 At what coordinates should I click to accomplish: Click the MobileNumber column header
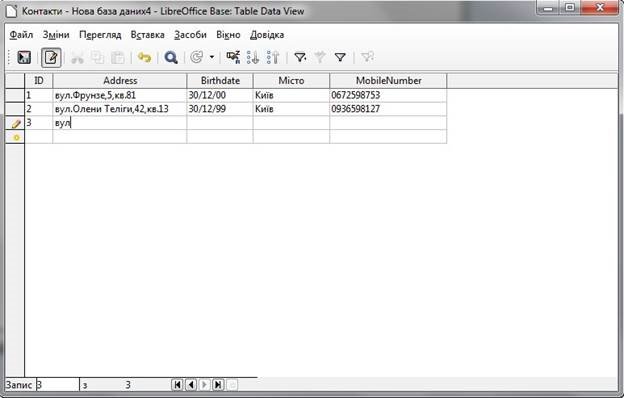coord(388,81)
